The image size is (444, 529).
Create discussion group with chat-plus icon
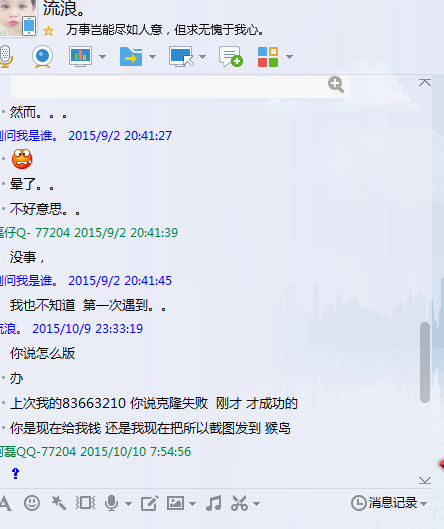(231, 56)
